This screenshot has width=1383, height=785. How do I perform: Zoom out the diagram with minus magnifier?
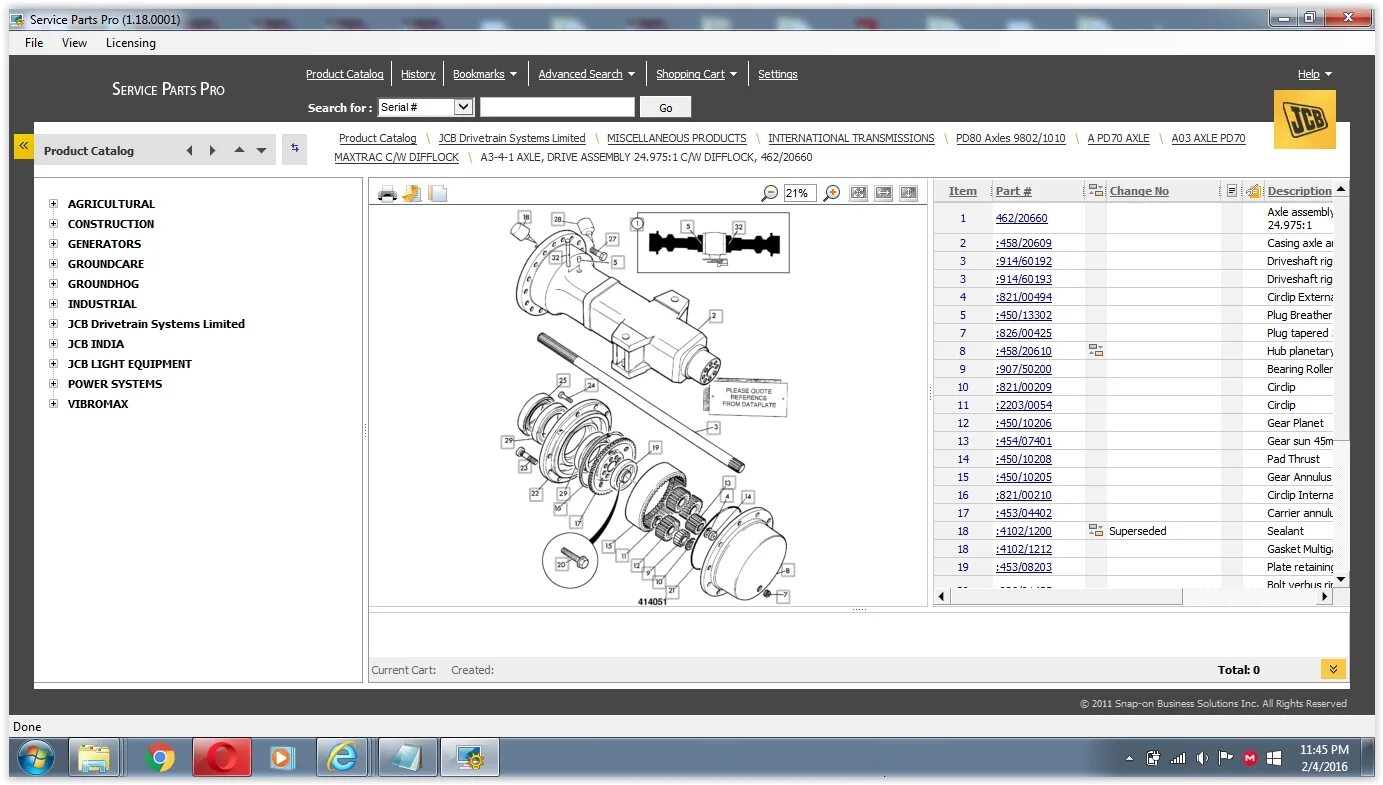point(769,193)
